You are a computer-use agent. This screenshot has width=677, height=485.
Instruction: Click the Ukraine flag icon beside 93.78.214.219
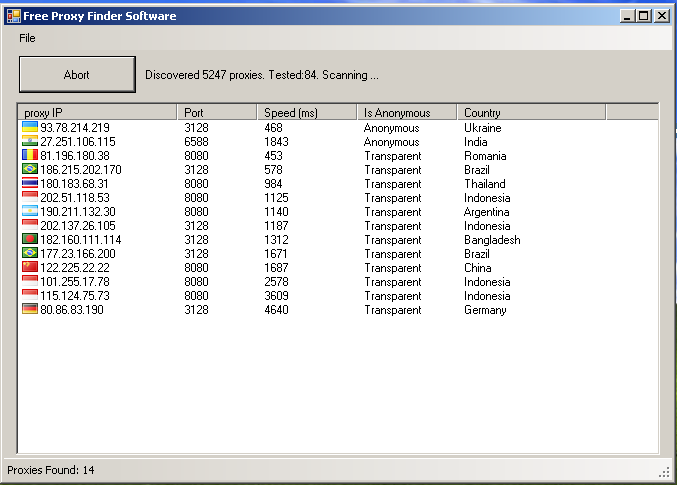tap(30, 128)
